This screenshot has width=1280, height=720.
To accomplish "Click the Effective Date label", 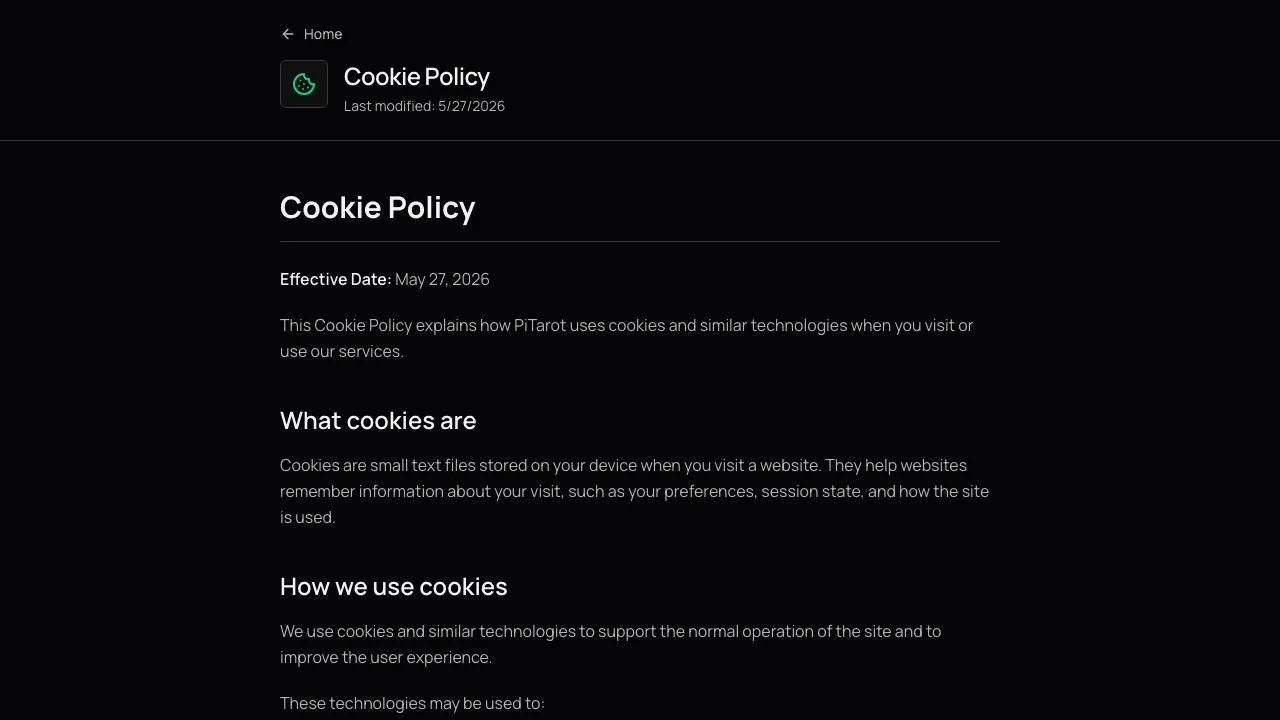I will pyautogui.click(x=335, y=279).
